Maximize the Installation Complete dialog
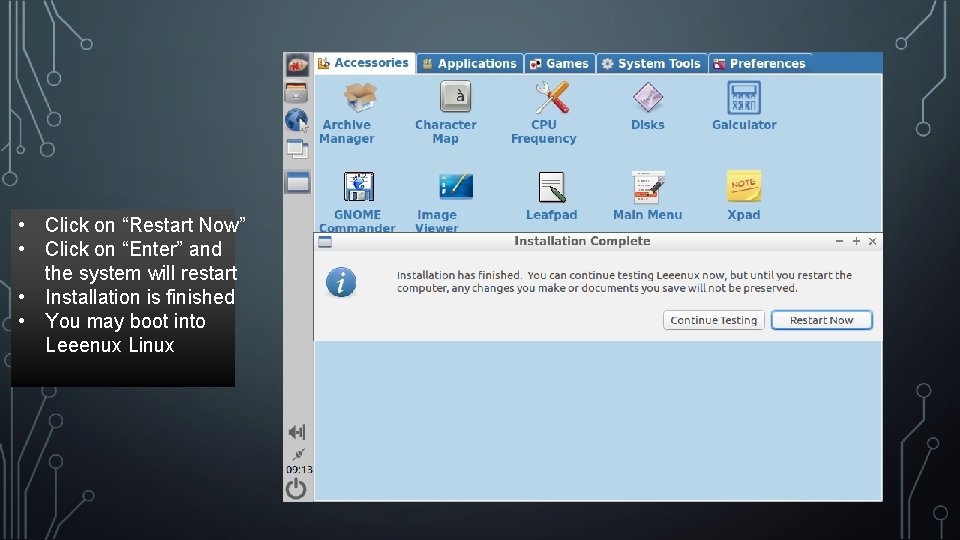This screenshot has width=960, height=540. pyautogui.click(x=856, y=241)
